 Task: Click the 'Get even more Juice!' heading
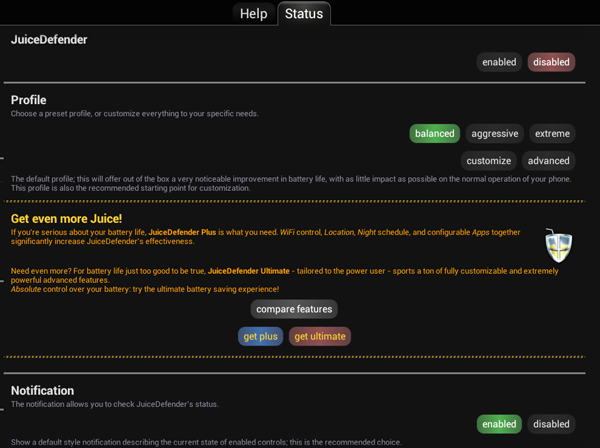point(67,218)
